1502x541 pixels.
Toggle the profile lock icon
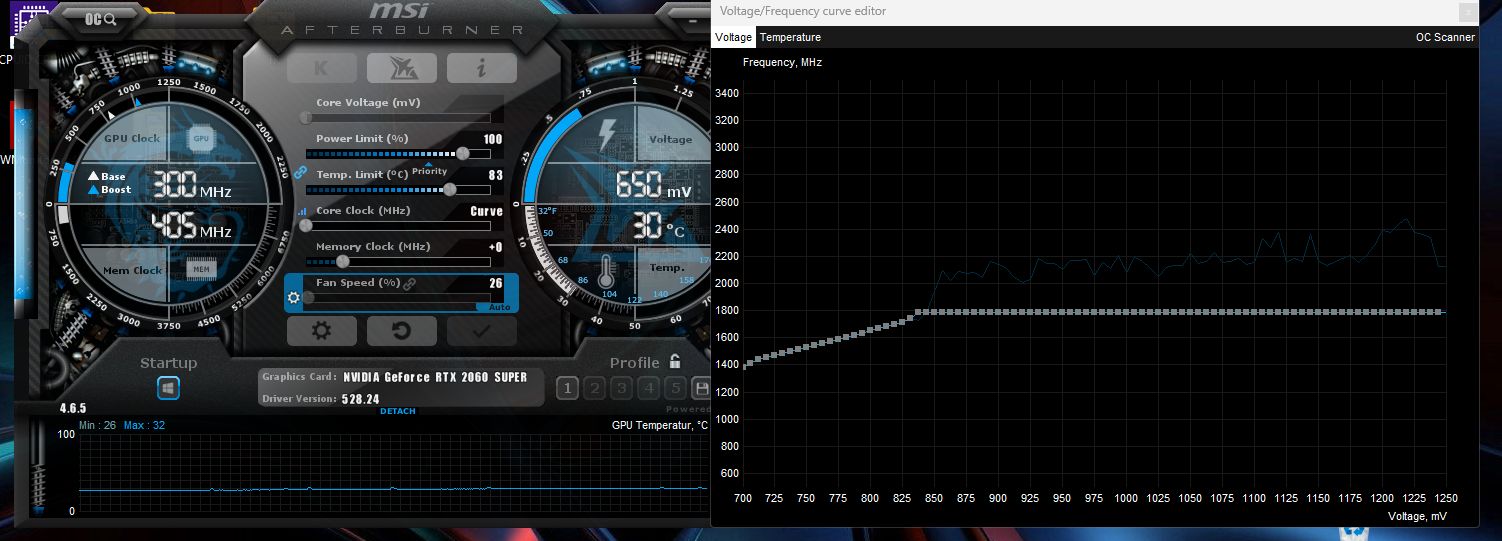(675, 362)
